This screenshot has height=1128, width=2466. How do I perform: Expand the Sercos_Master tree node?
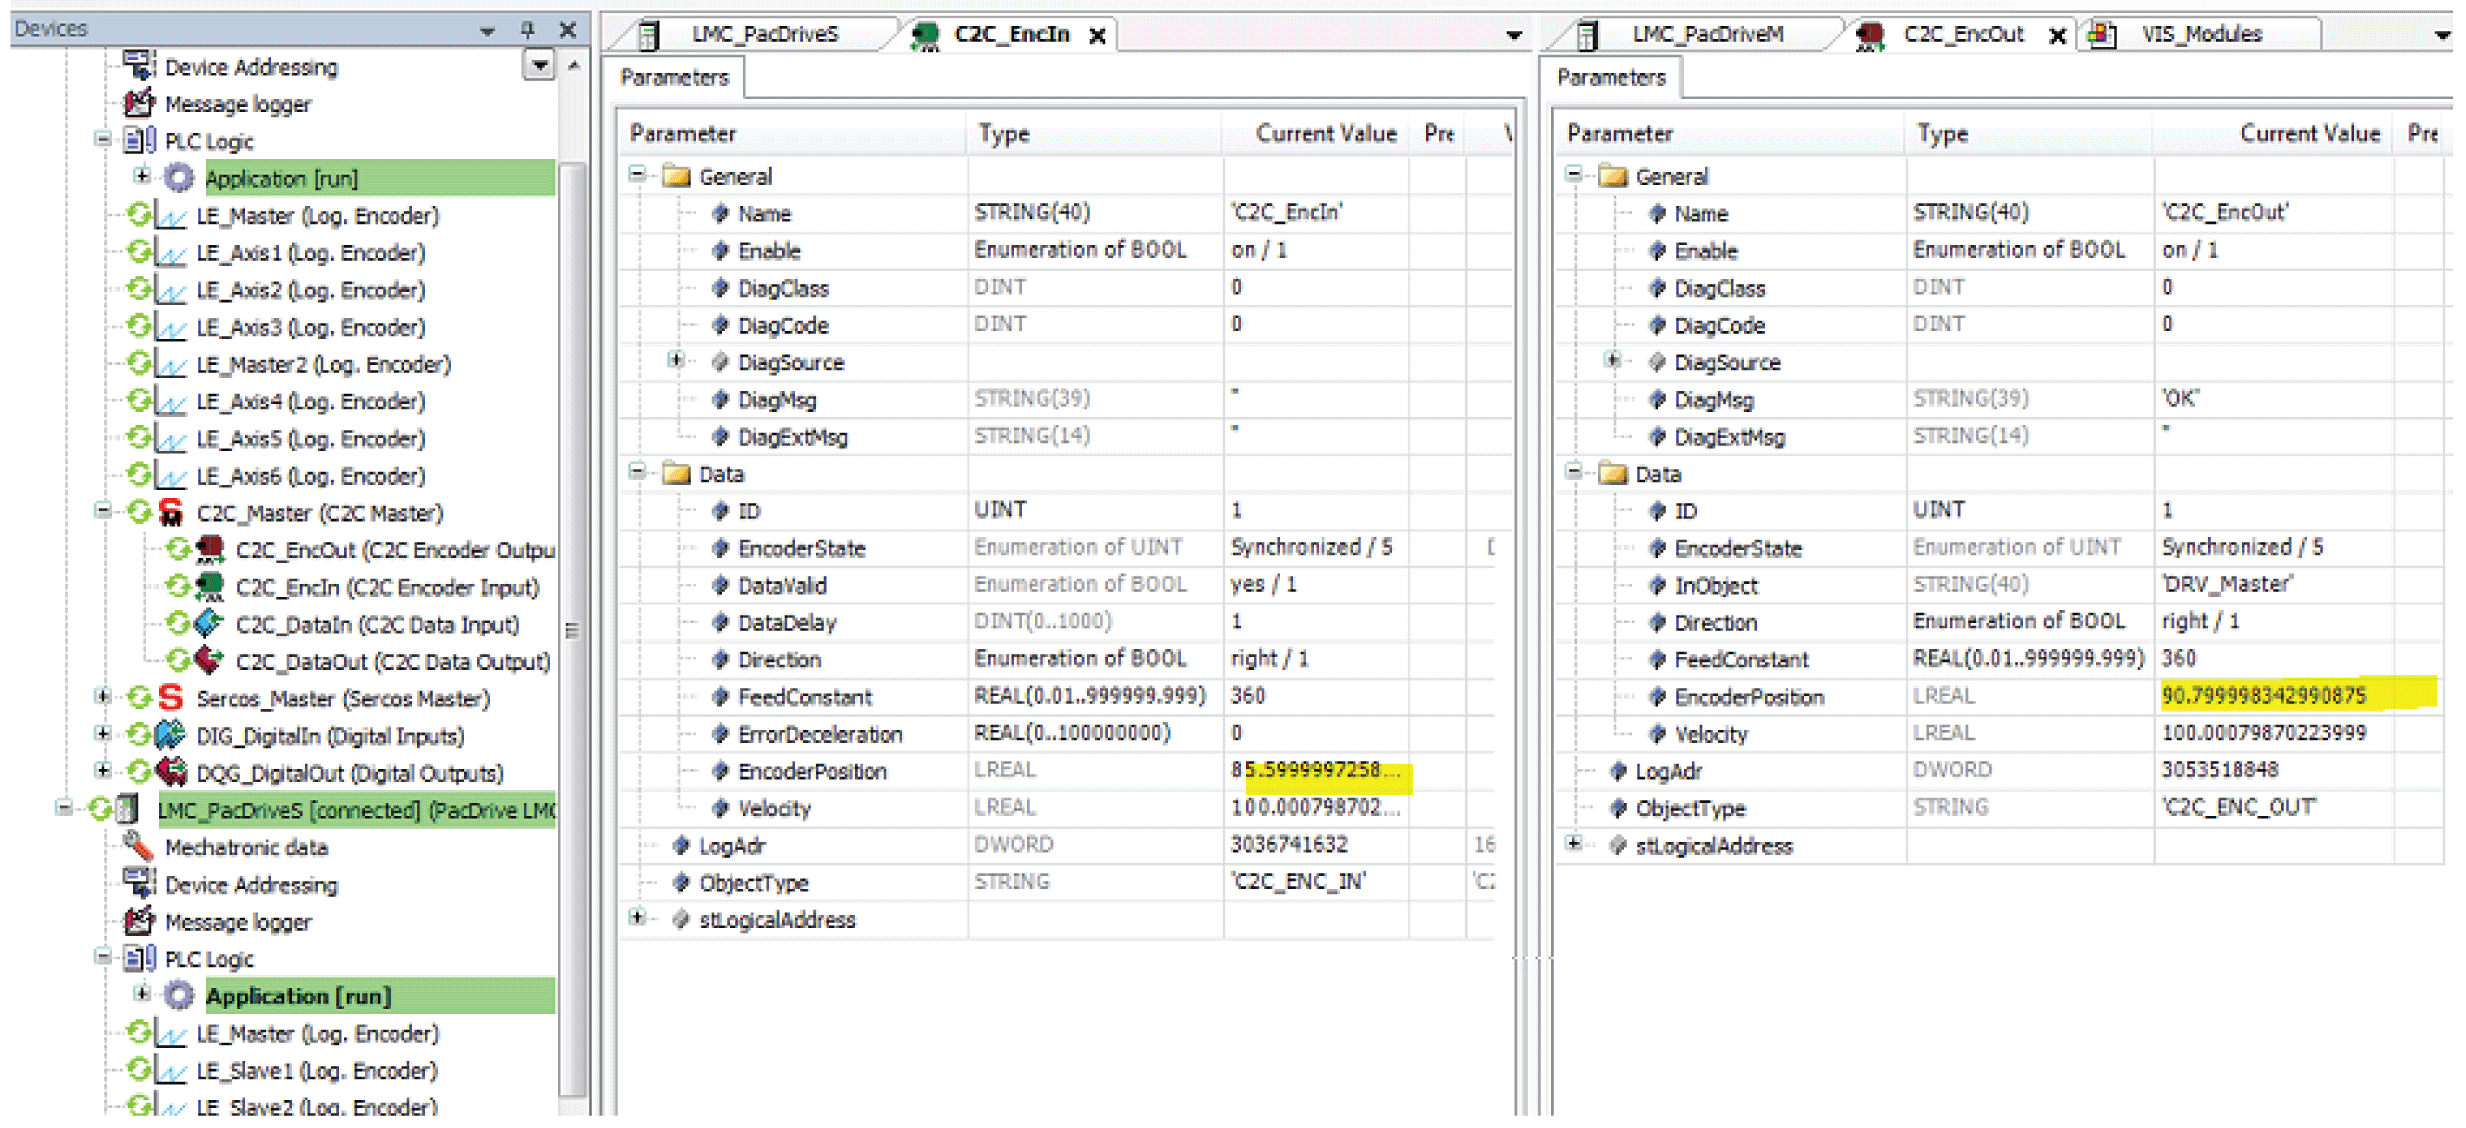coord(102,697)
